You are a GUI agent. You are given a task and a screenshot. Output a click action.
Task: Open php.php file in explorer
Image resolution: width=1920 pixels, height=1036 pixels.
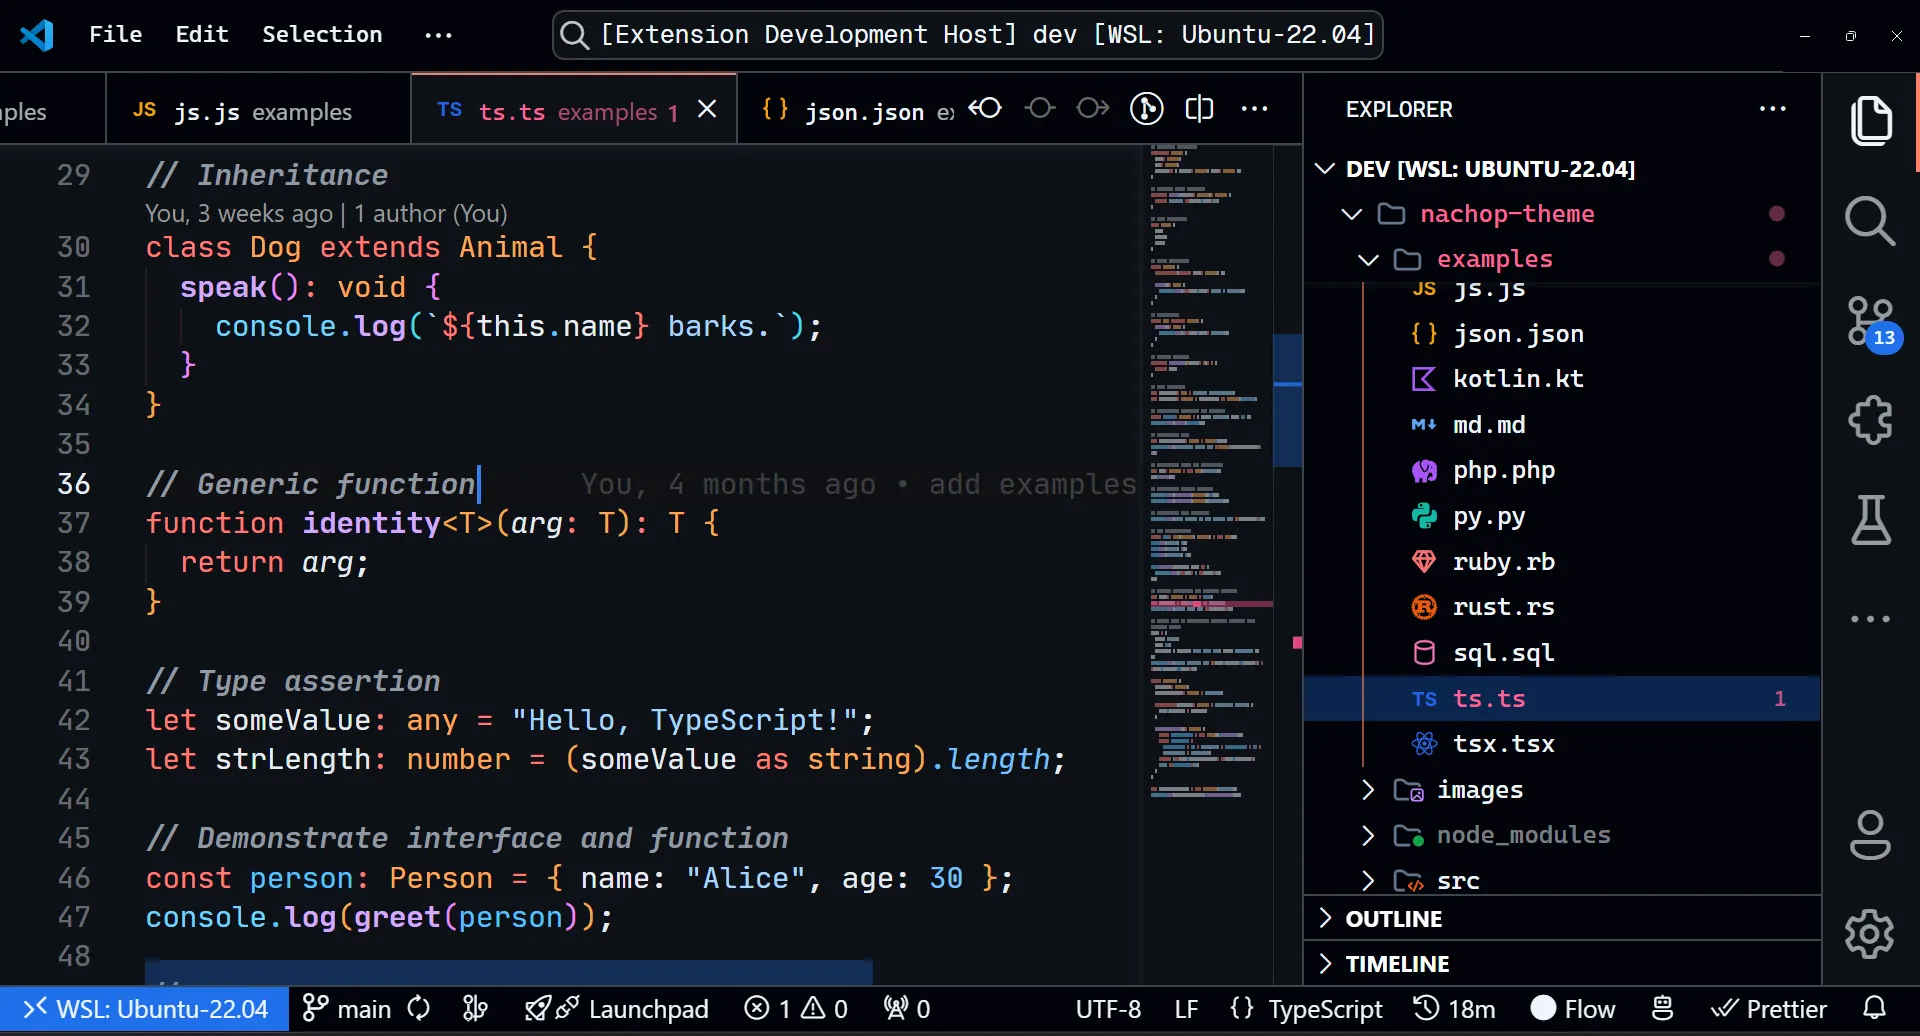1562,471
